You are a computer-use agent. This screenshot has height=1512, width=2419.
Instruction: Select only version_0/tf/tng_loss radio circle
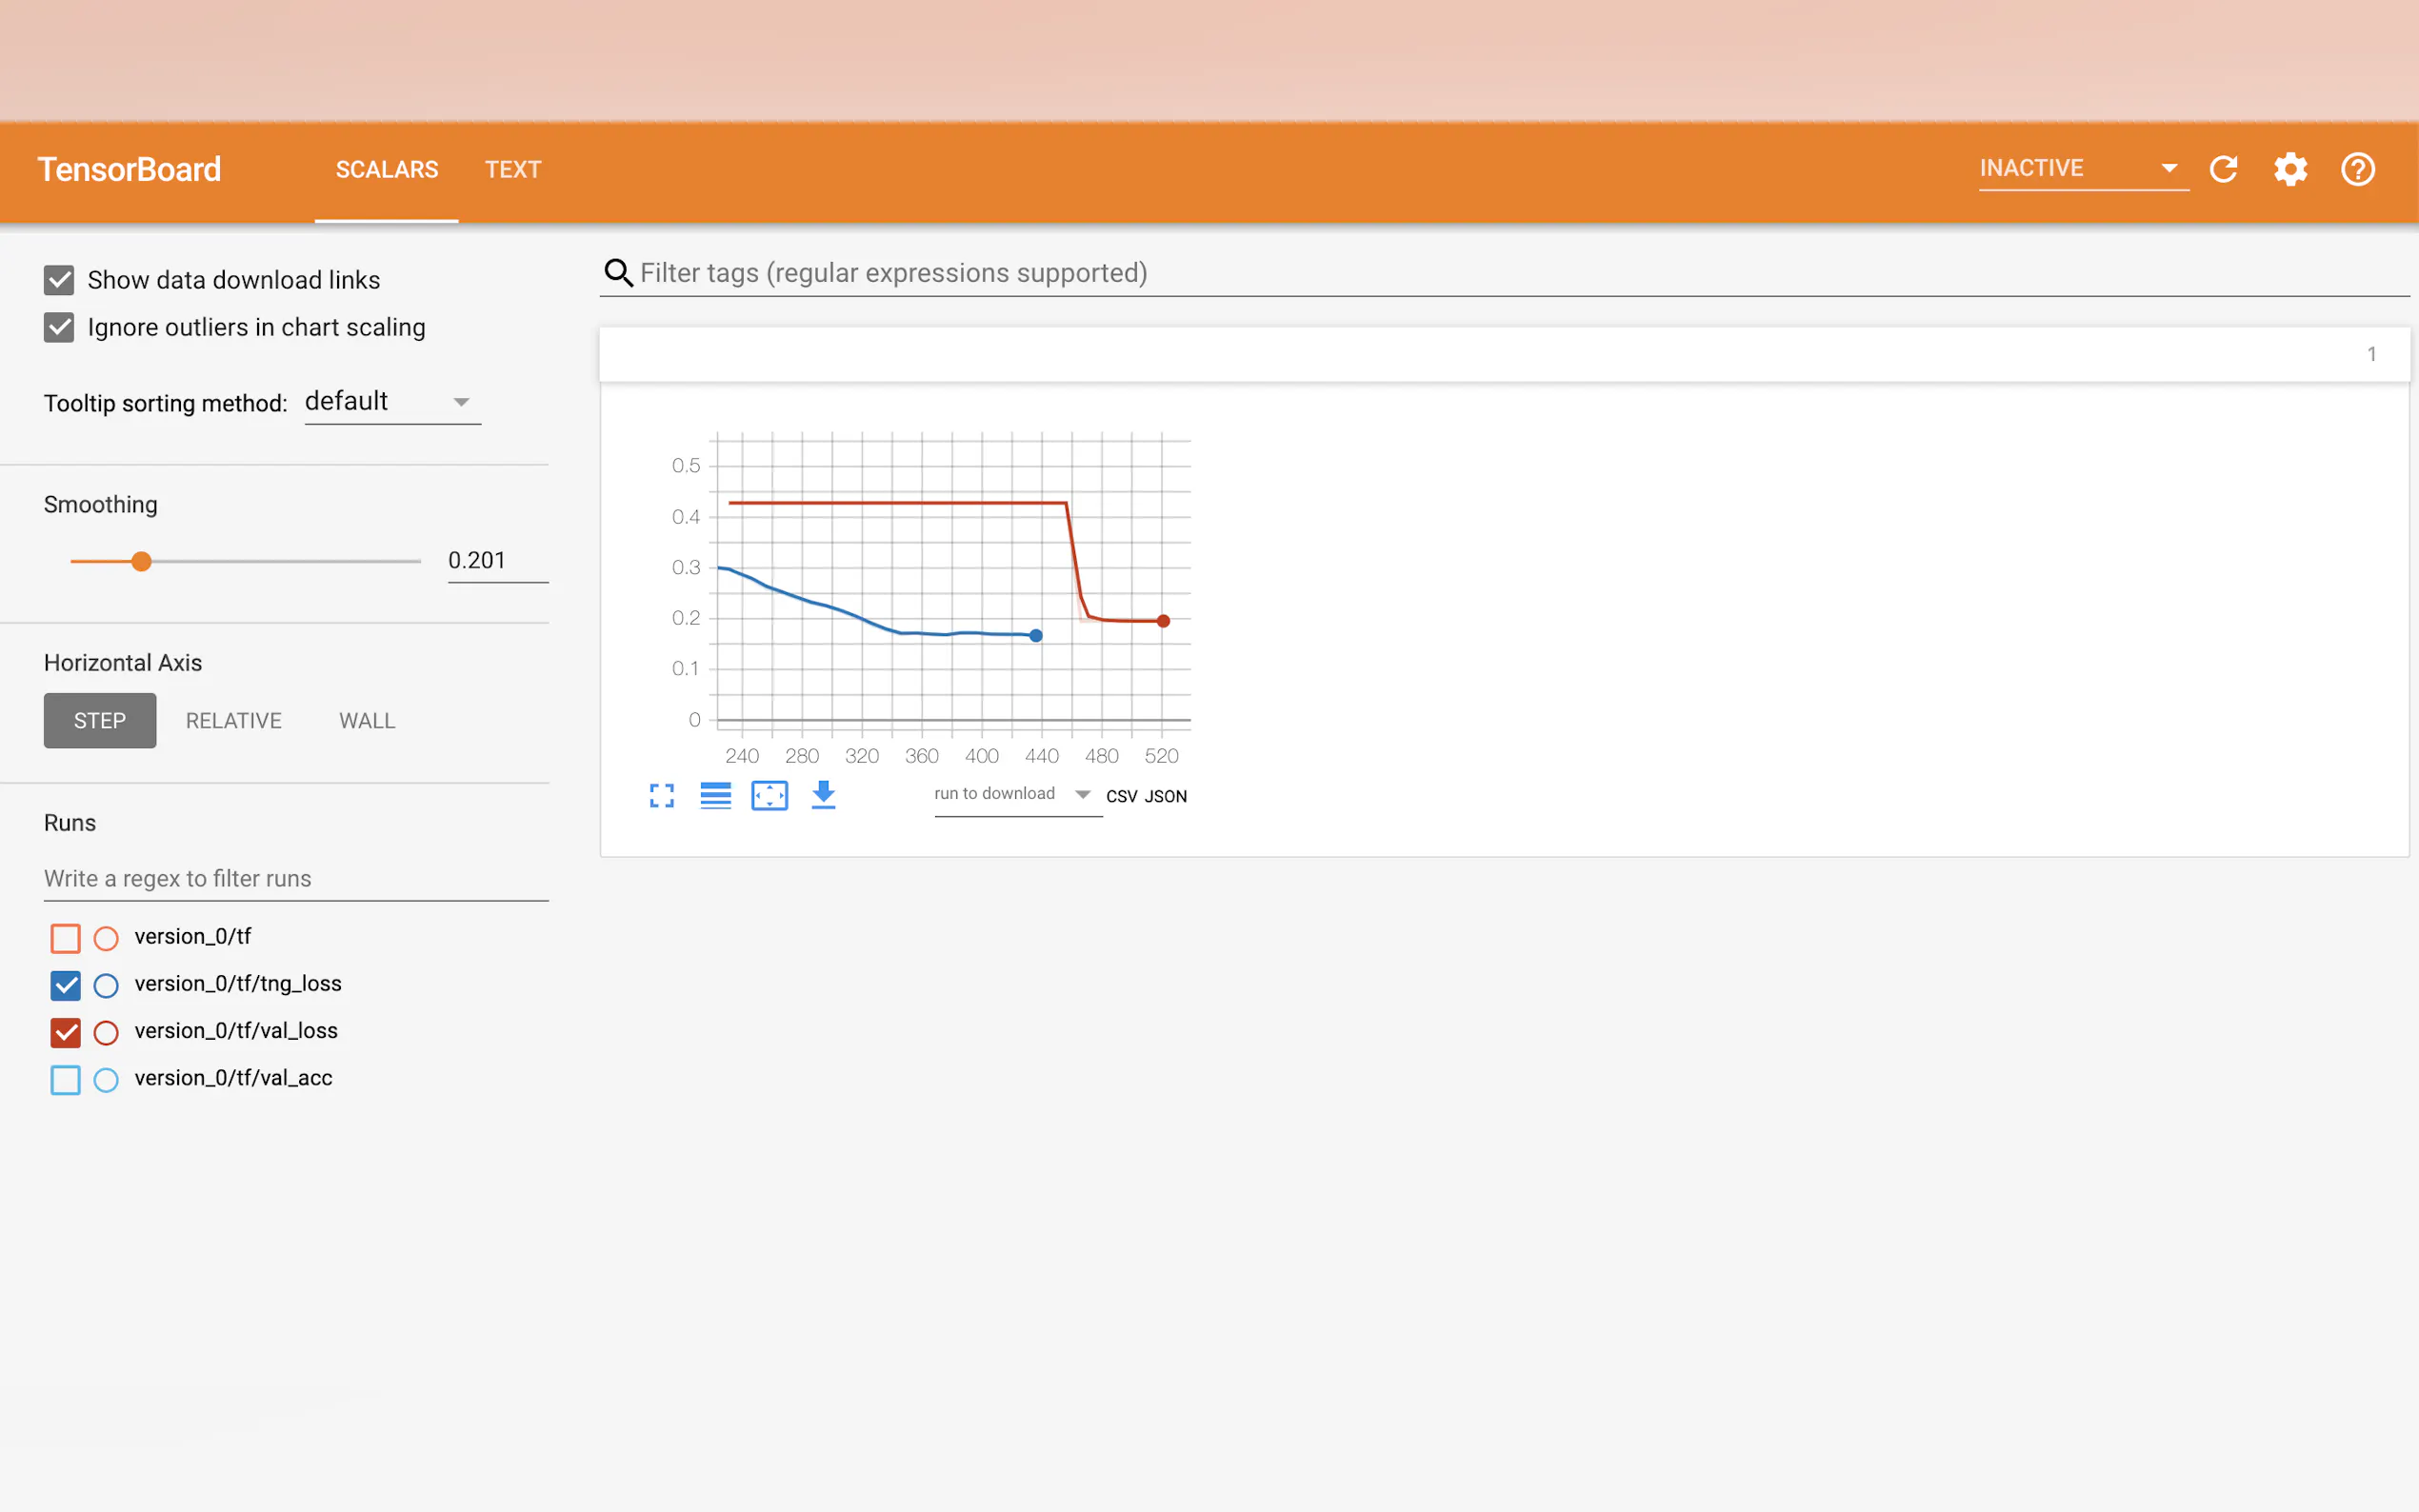point(106,985)
